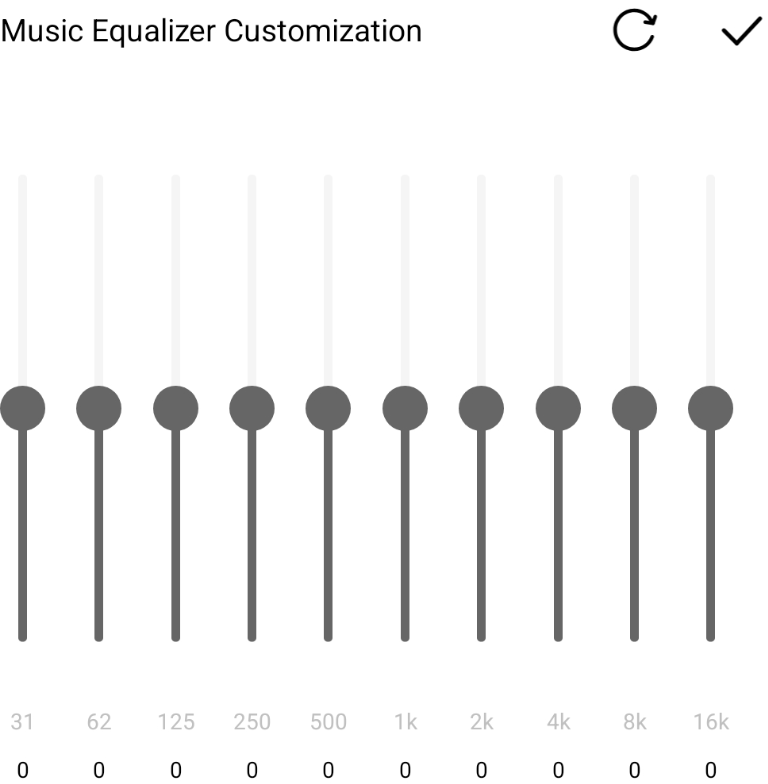Click the gain value under 8k
Image resolution: width=768 pixels, height=784 pixels.
[634, 770]
